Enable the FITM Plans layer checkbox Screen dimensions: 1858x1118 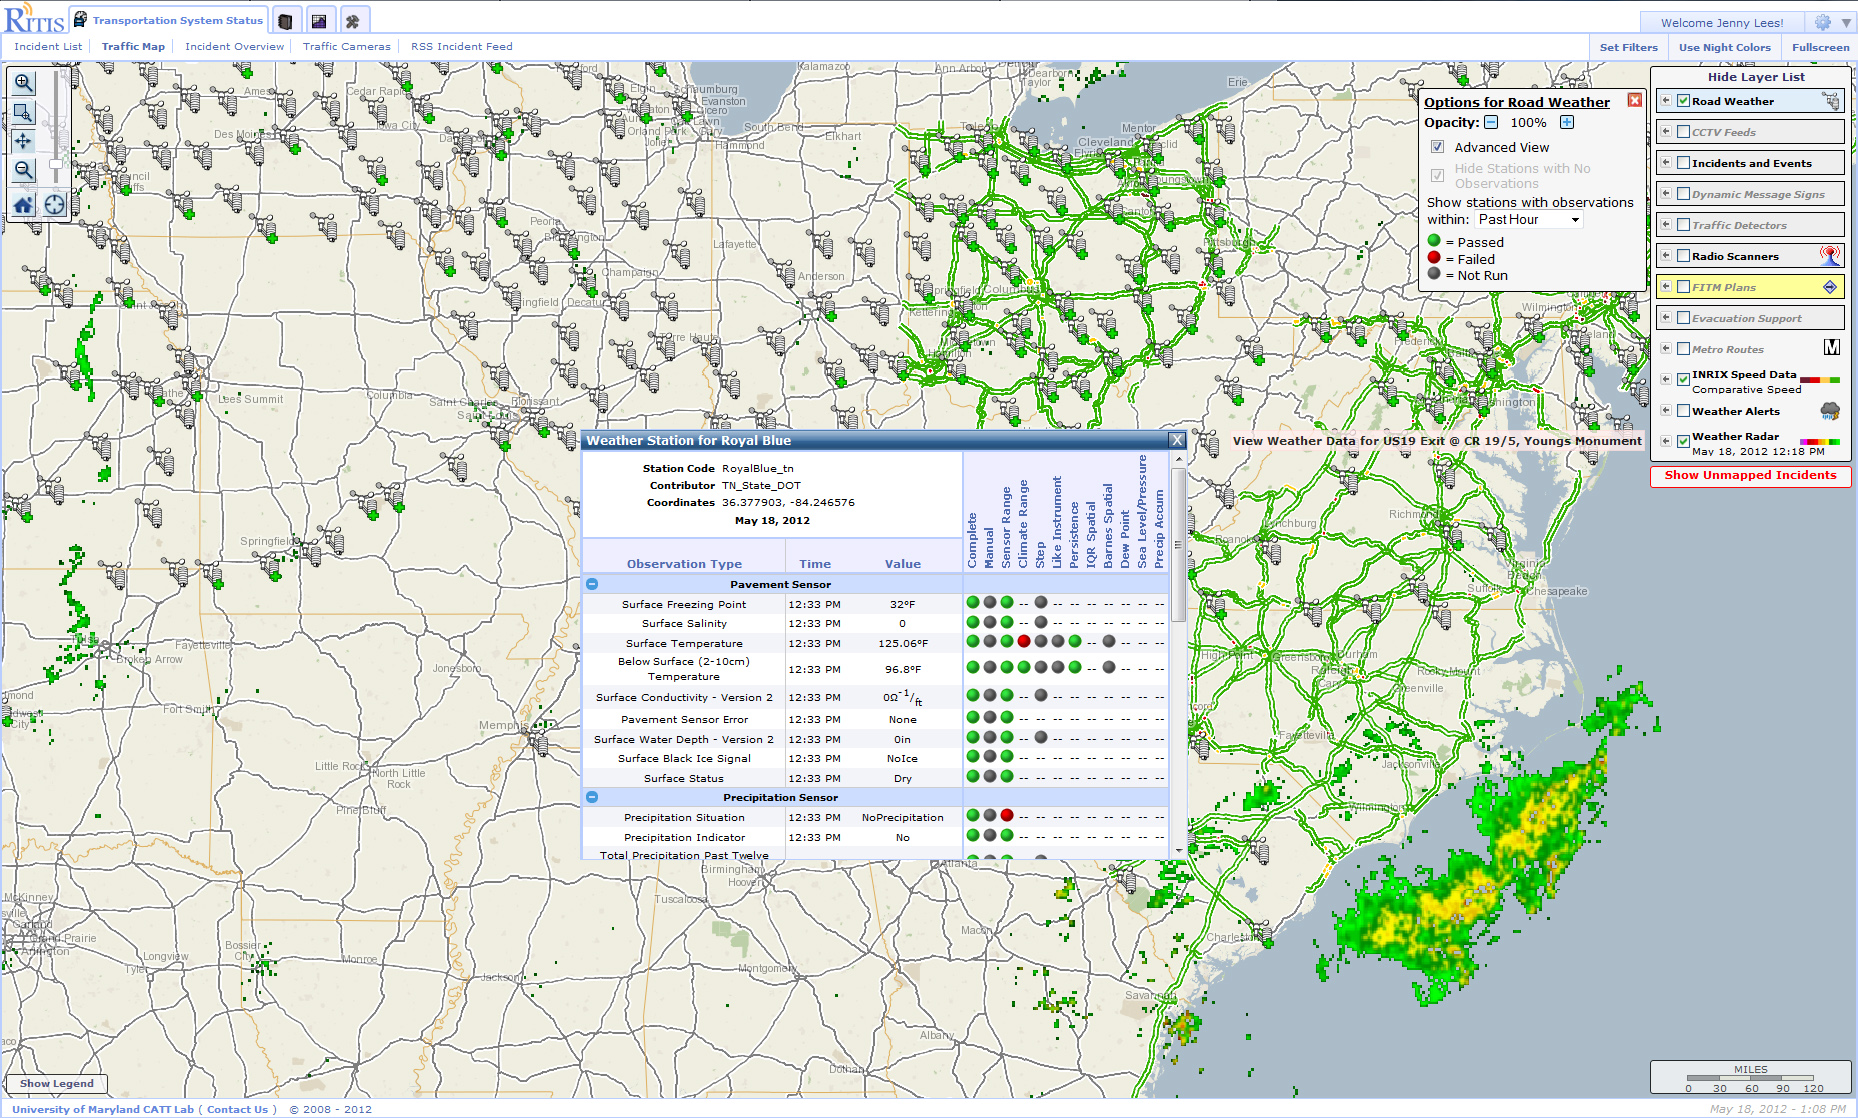1683,287
